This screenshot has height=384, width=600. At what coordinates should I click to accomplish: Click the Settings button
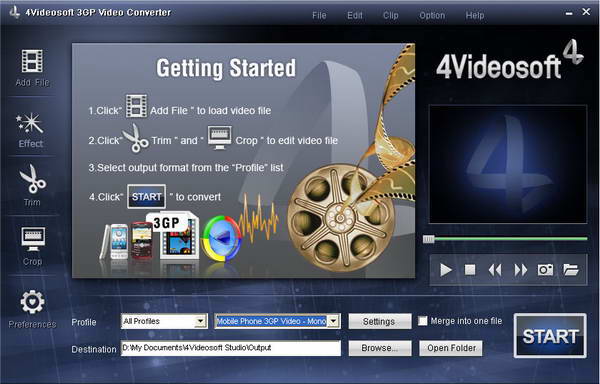click(x=380, y=321)
